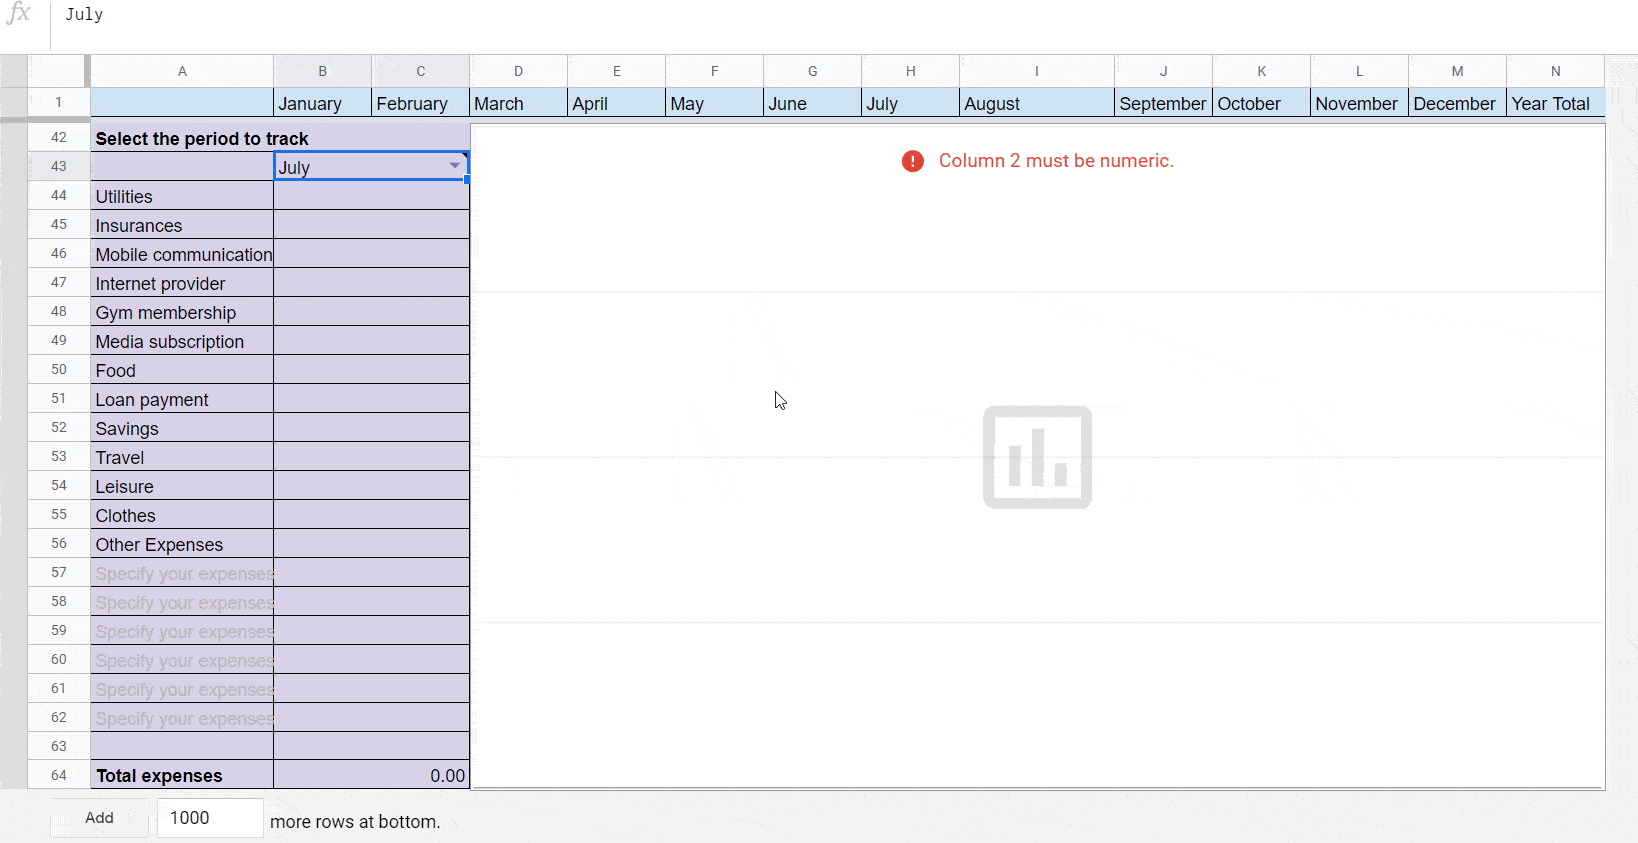The height and width of the screenshot is (843, 1638).
Task: Click the placeholder chart icon
Action: tap(1037, 457)
